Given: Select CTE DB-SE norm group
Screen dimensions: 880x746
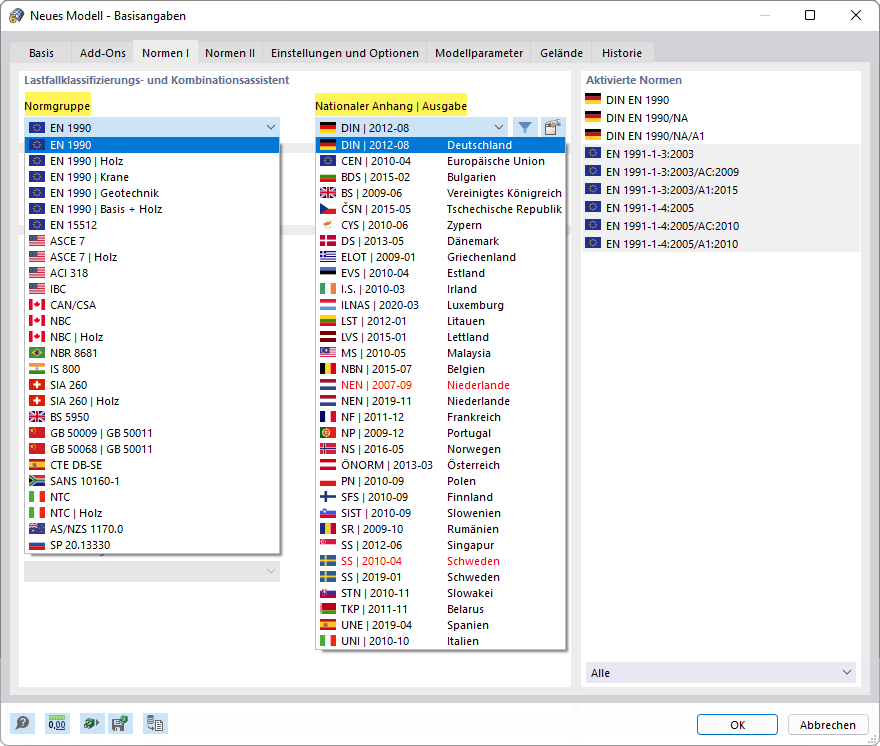Looking at the screenshot, I should [x=152, y=465].
